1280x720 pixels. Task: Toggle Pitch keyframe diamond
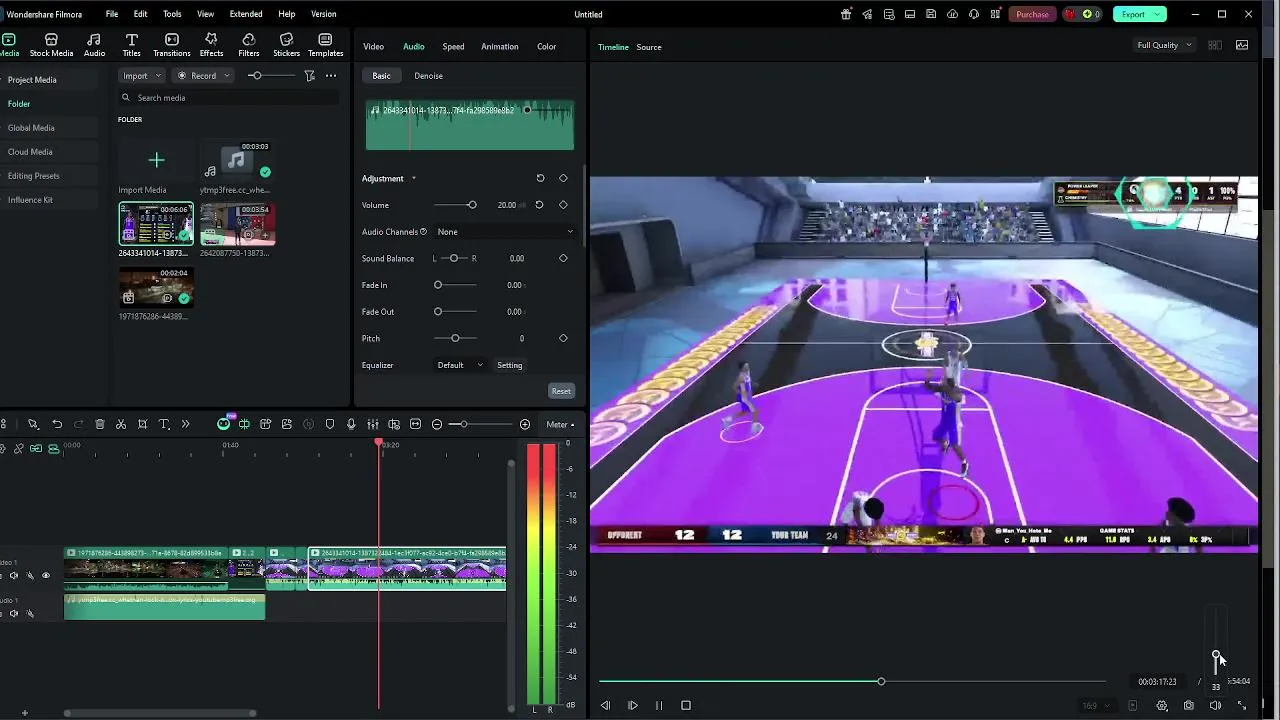563,338
